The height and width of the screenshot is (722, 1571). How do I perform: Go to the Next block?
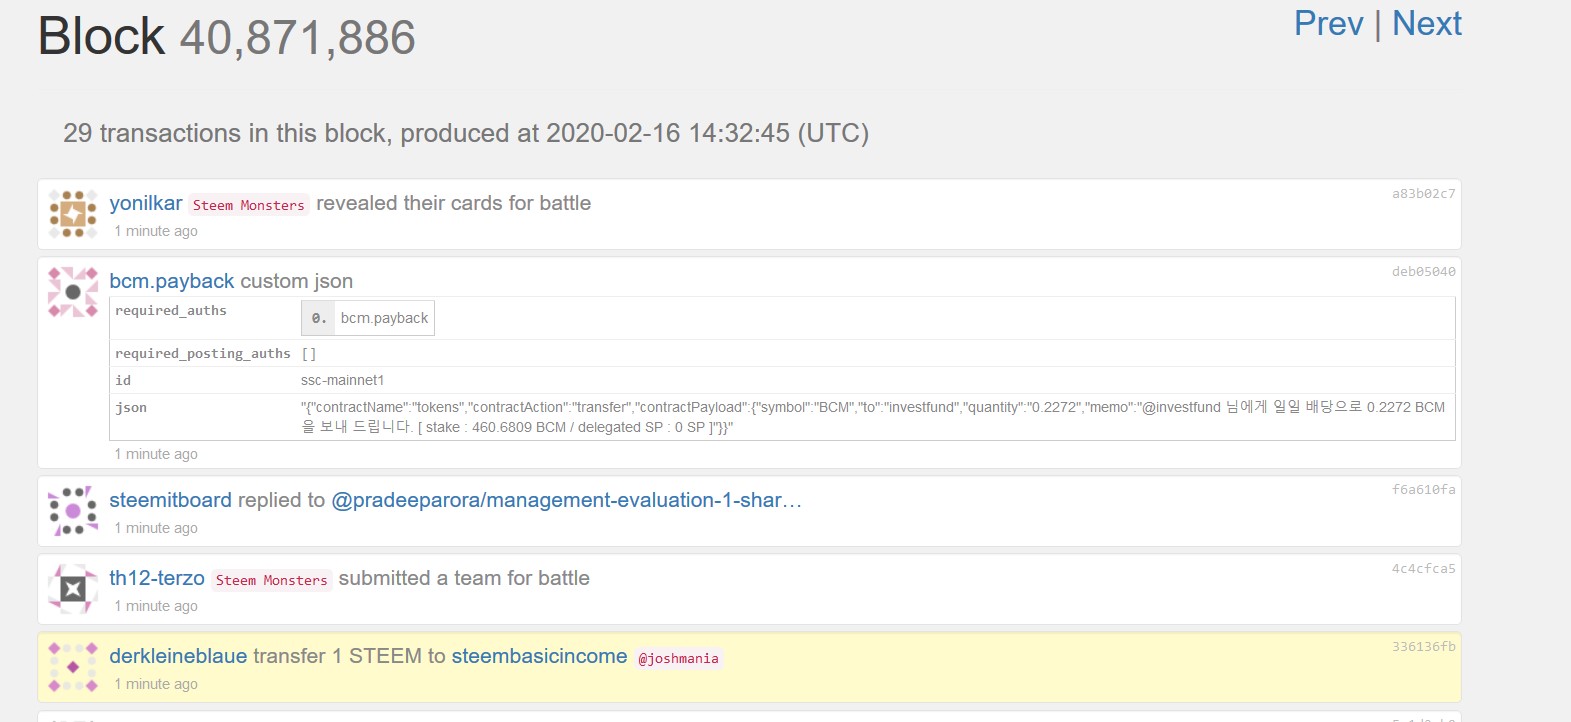[1426, 24]
